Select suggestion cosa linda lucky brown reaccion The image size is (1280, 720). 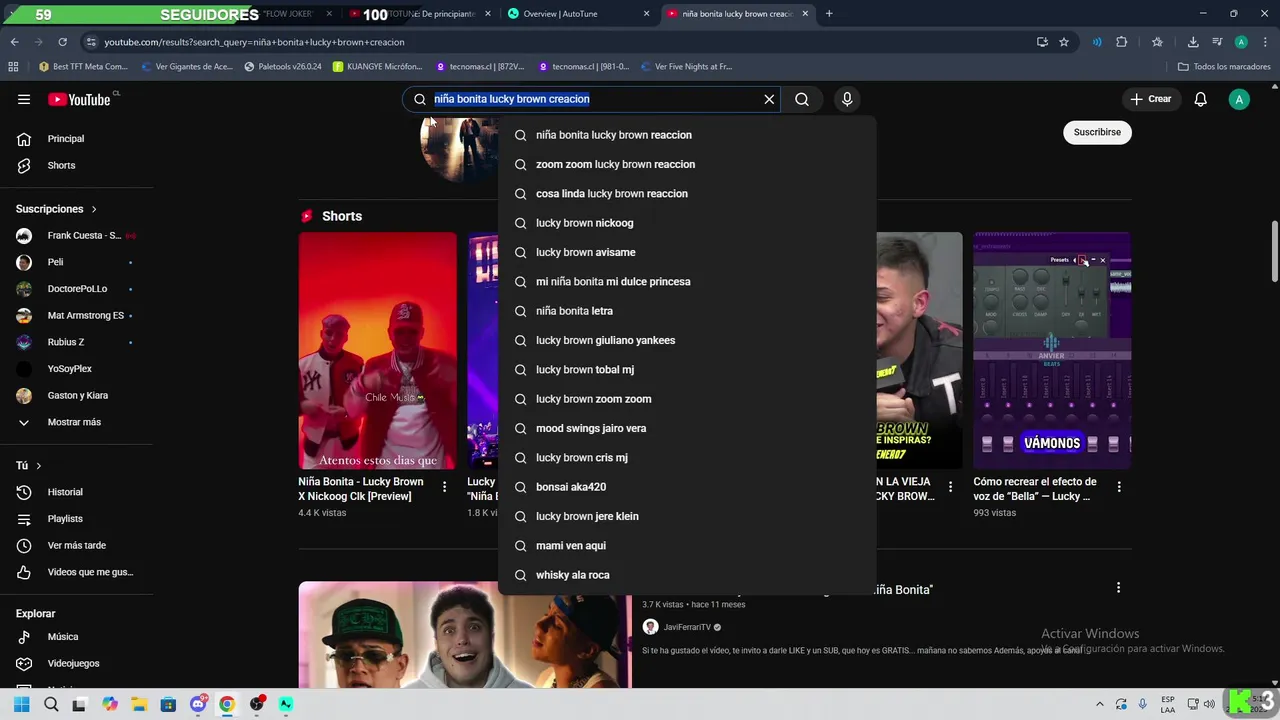(x=687, y=194)
